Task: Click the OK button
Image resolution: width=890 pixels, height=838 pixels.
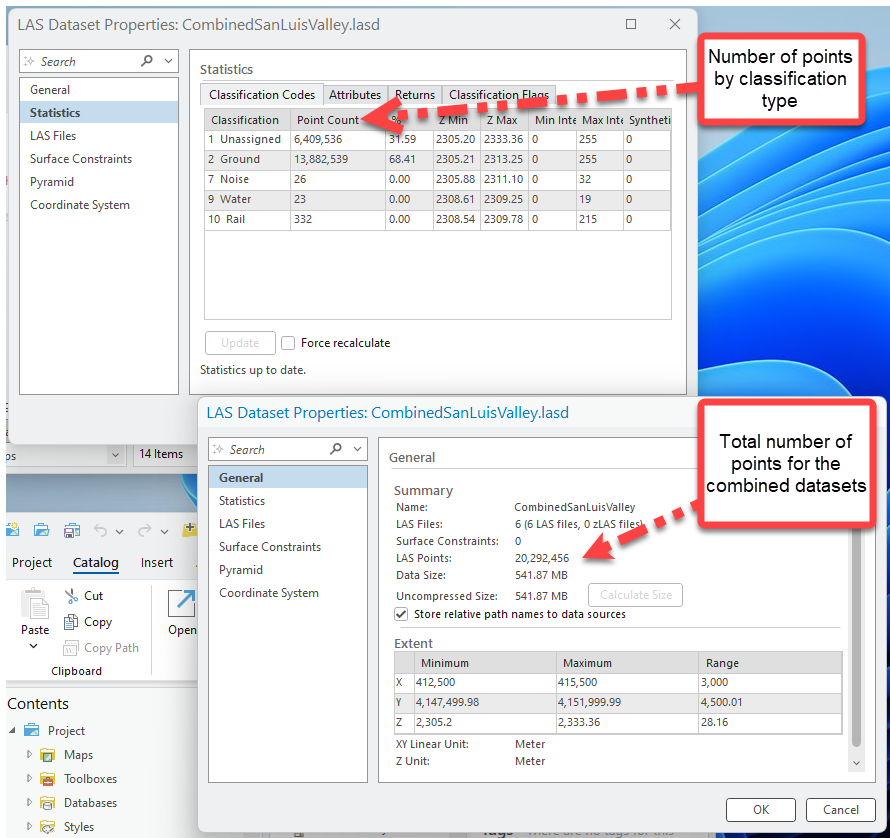Action: pos(761,810)
